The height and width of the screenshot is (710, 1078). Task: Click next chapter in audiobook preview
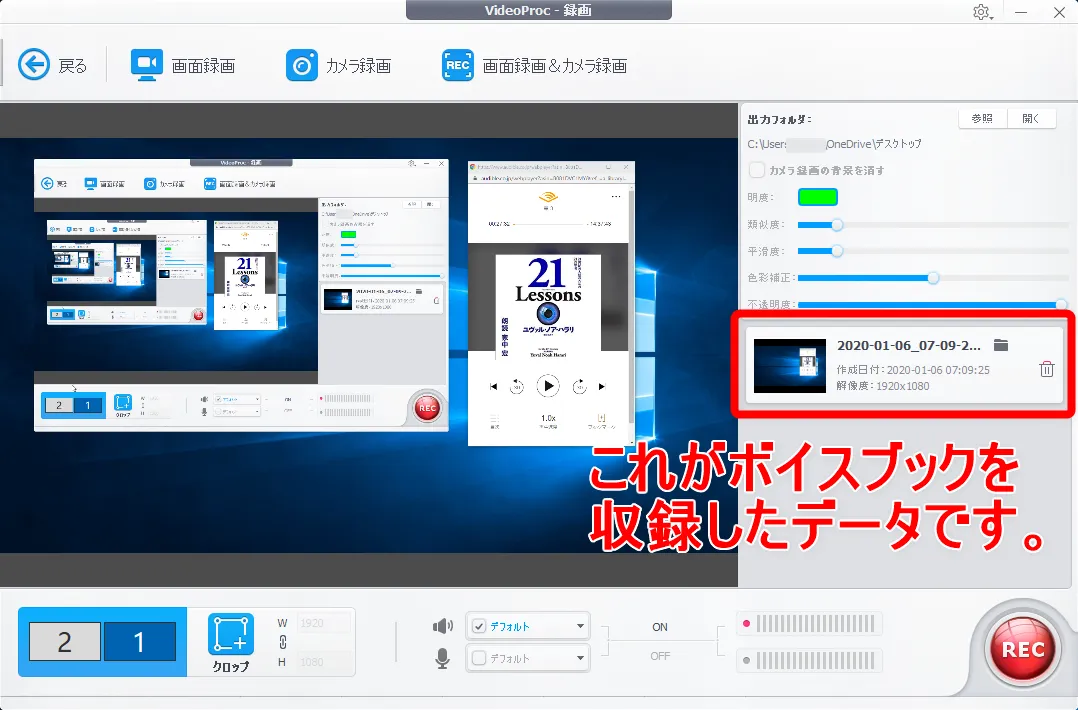pyautogui.click(x=602, y=386)
